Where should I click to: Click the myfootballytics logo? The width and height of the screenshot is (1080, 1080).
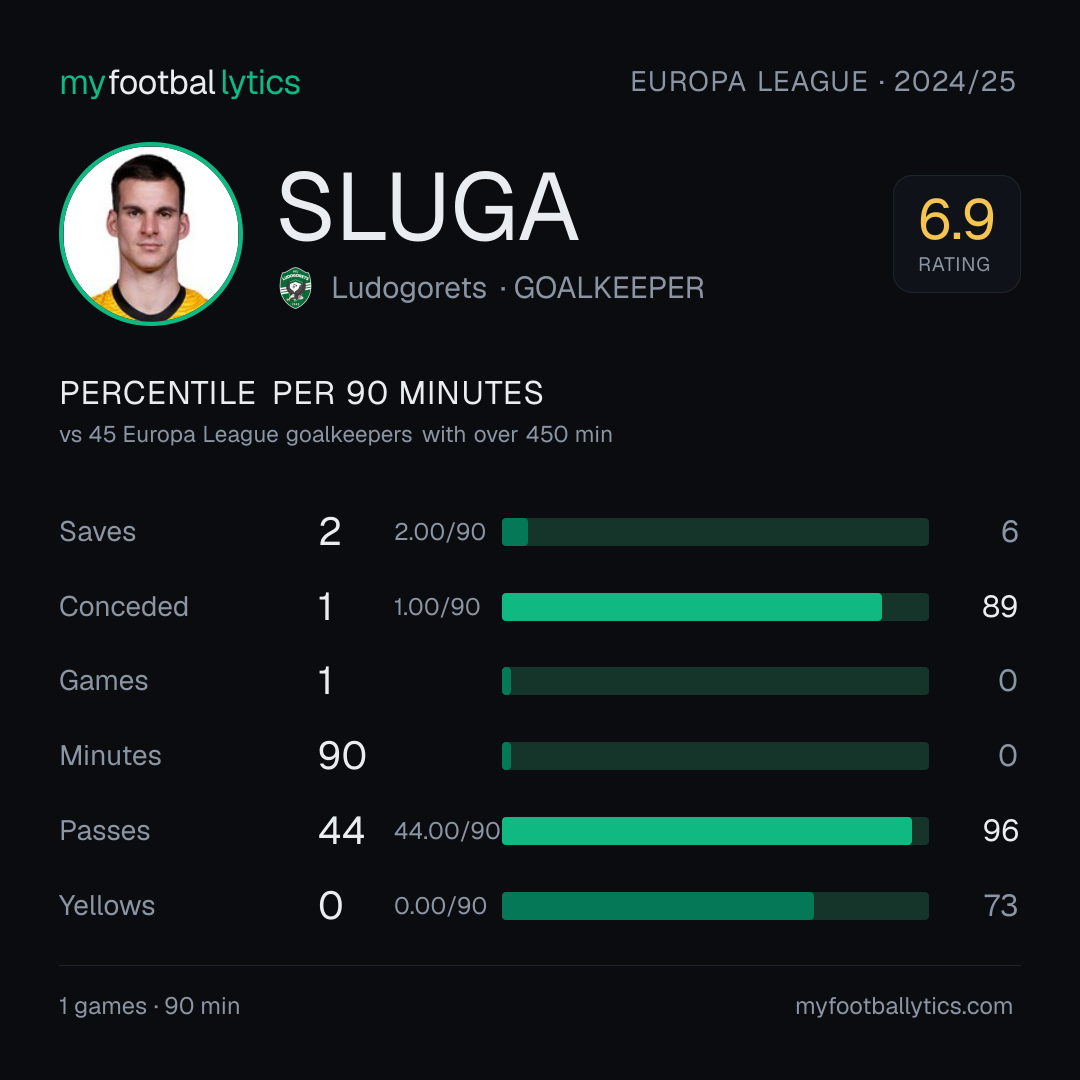pyautogui.click(x=180, y=83)
